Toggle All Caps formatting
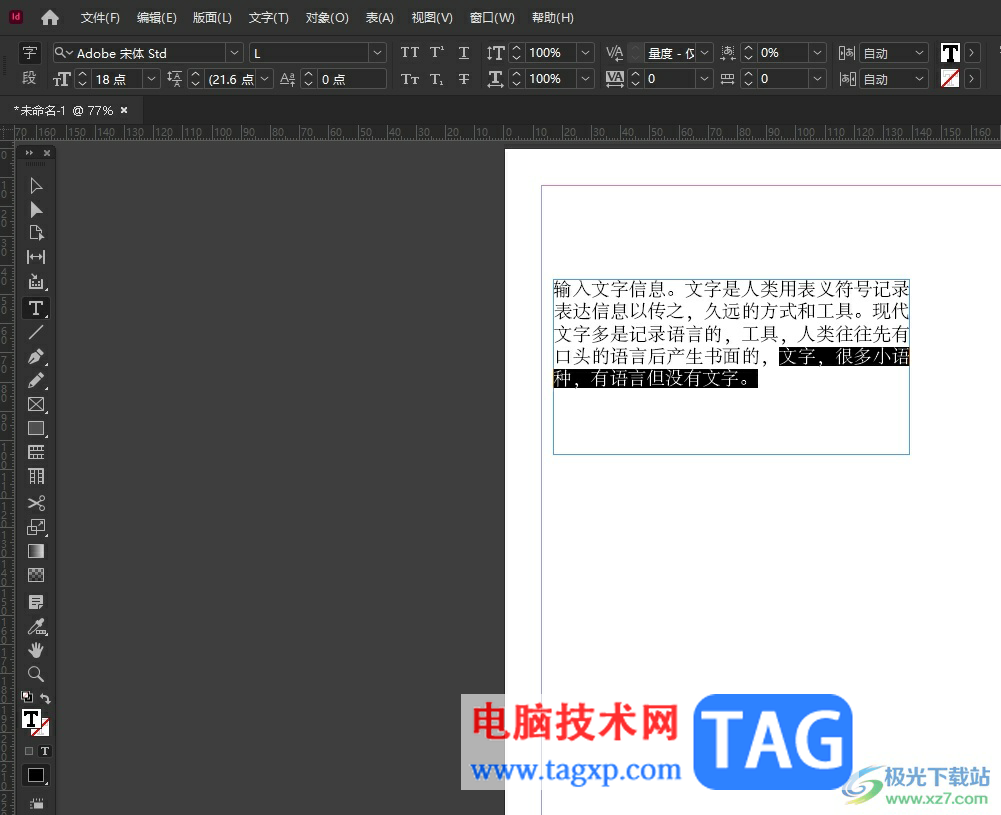 click(410, 52)
